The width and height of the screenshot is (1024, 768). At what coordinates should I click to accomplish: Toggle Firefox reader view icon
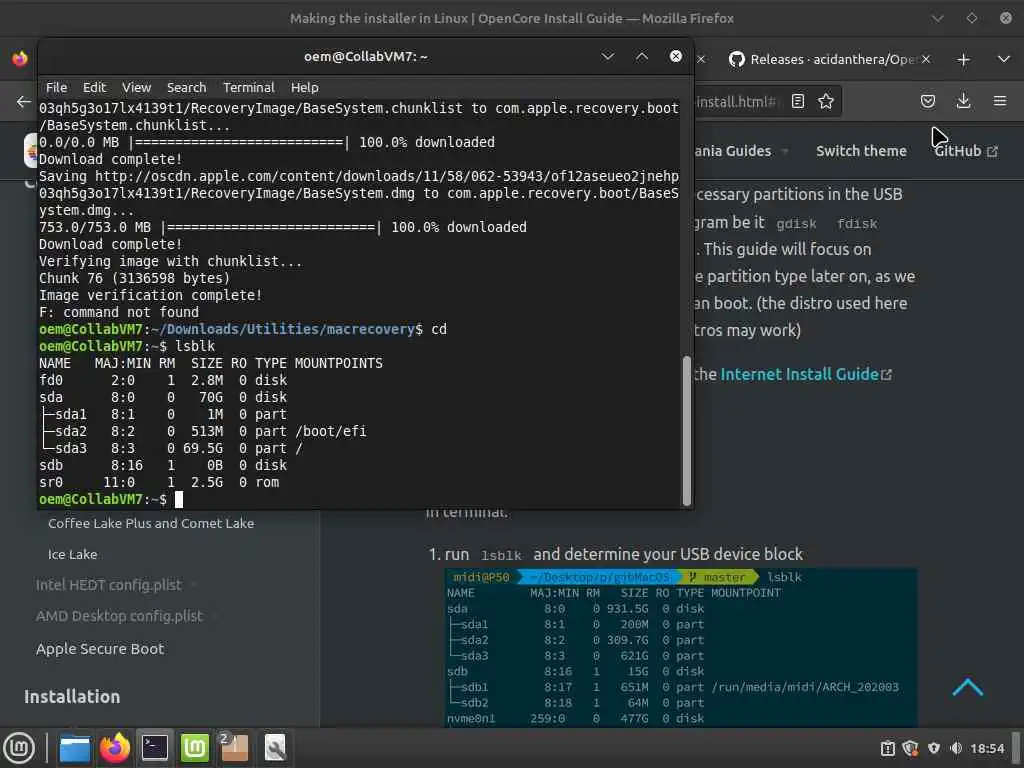[797, 101]
